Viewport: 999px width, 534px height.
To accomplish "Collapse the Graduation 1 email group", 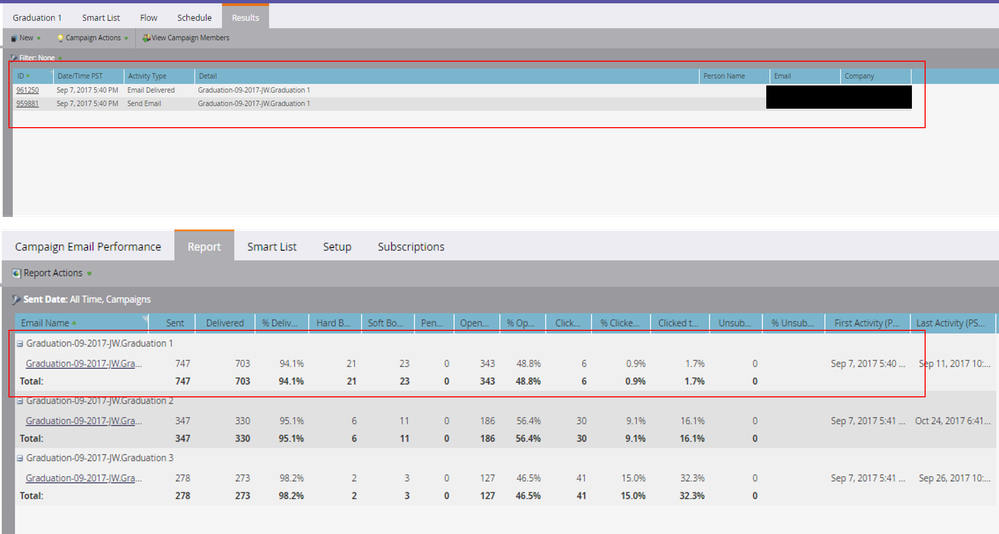I will pos(19,344).
